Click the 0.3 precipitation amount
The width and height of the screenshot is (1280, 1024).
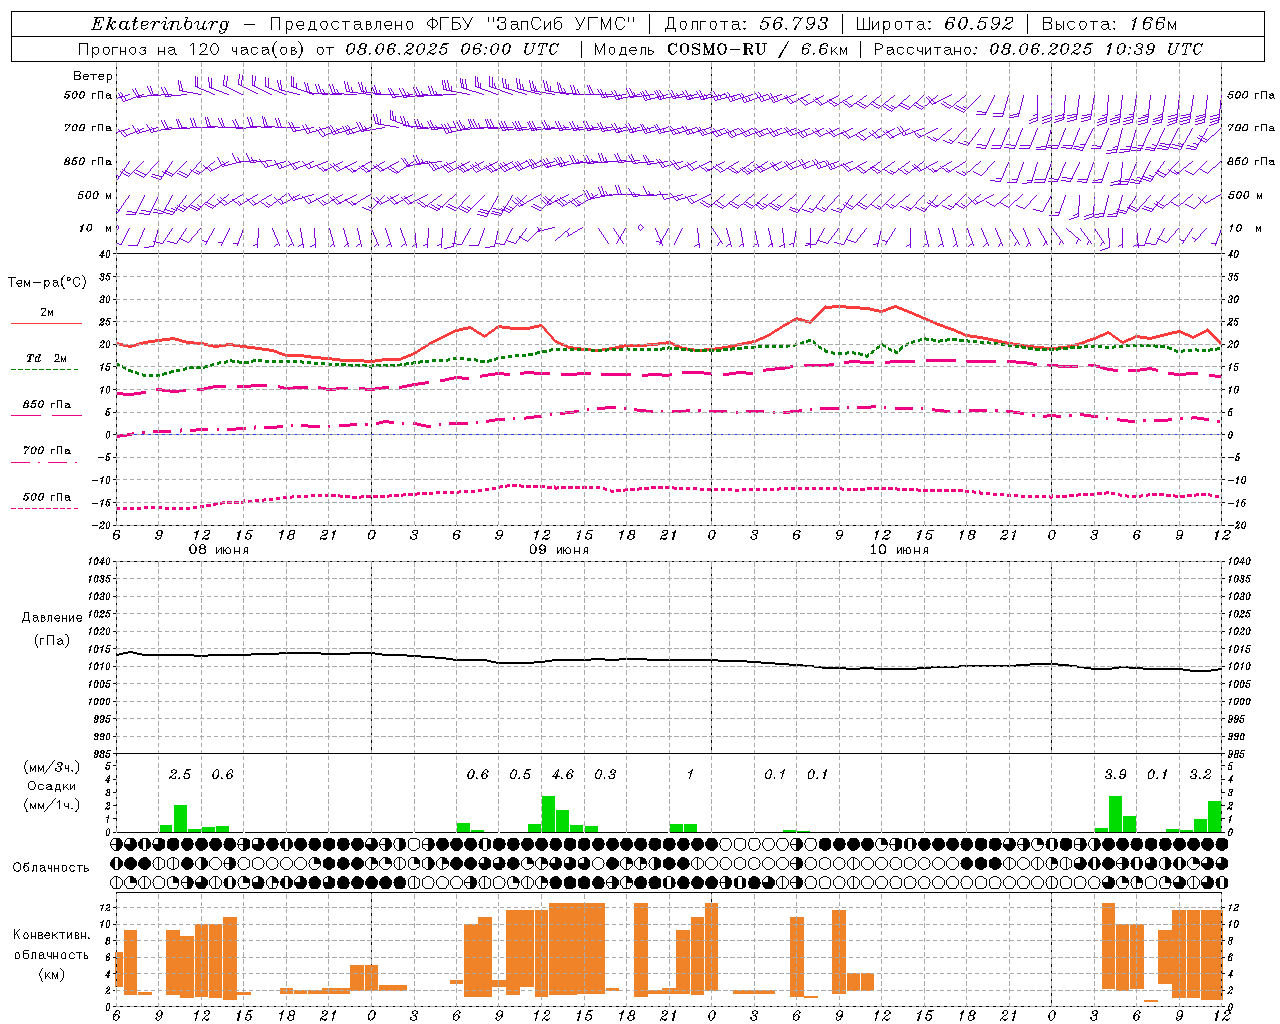coord(605,774)
